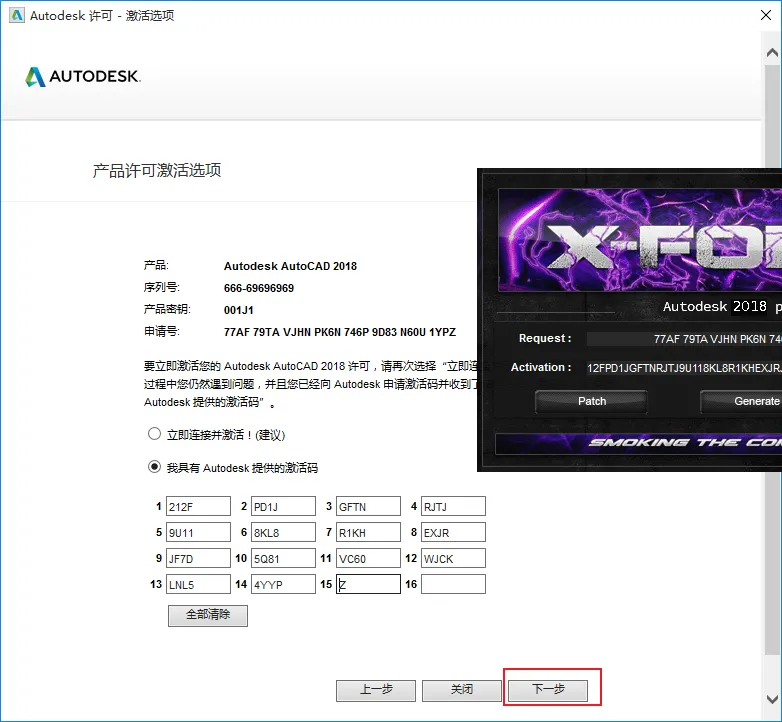
Task: Click activation code field 7 containing R1KH
Action: 368,532
